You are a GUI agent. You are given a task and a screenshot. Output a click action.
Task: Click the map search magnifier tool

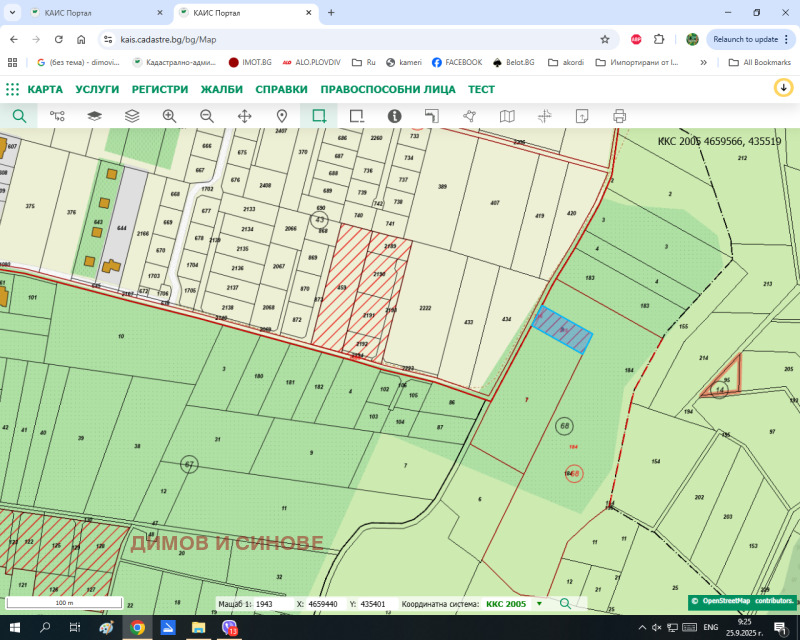point(19,116)
